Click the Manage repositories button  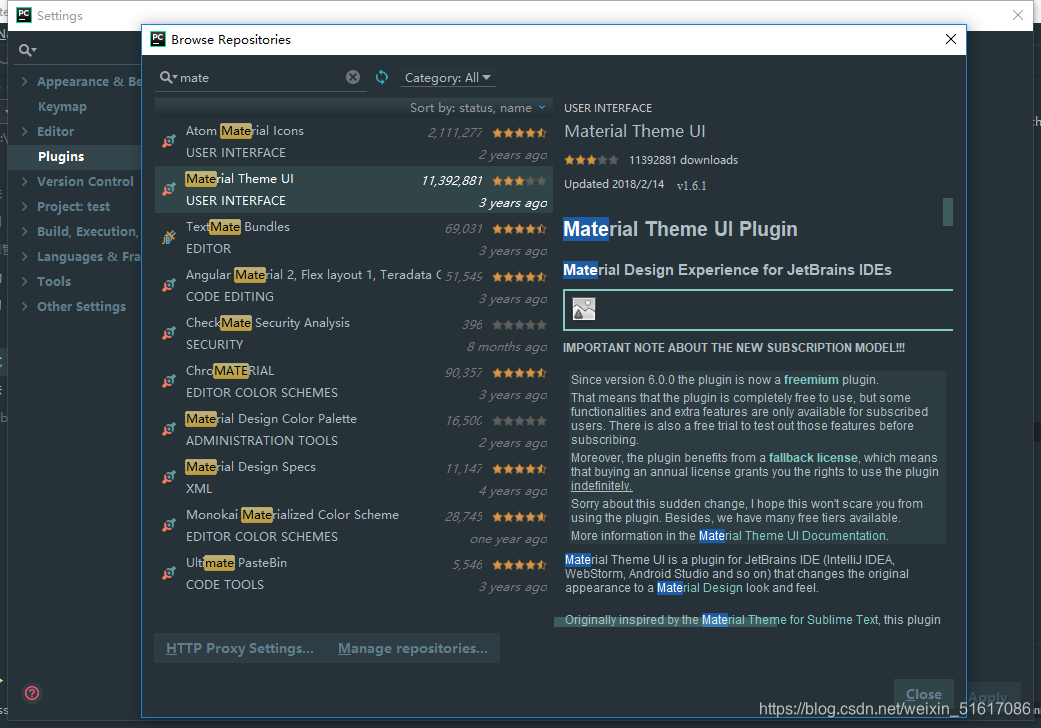coord(413,648)
